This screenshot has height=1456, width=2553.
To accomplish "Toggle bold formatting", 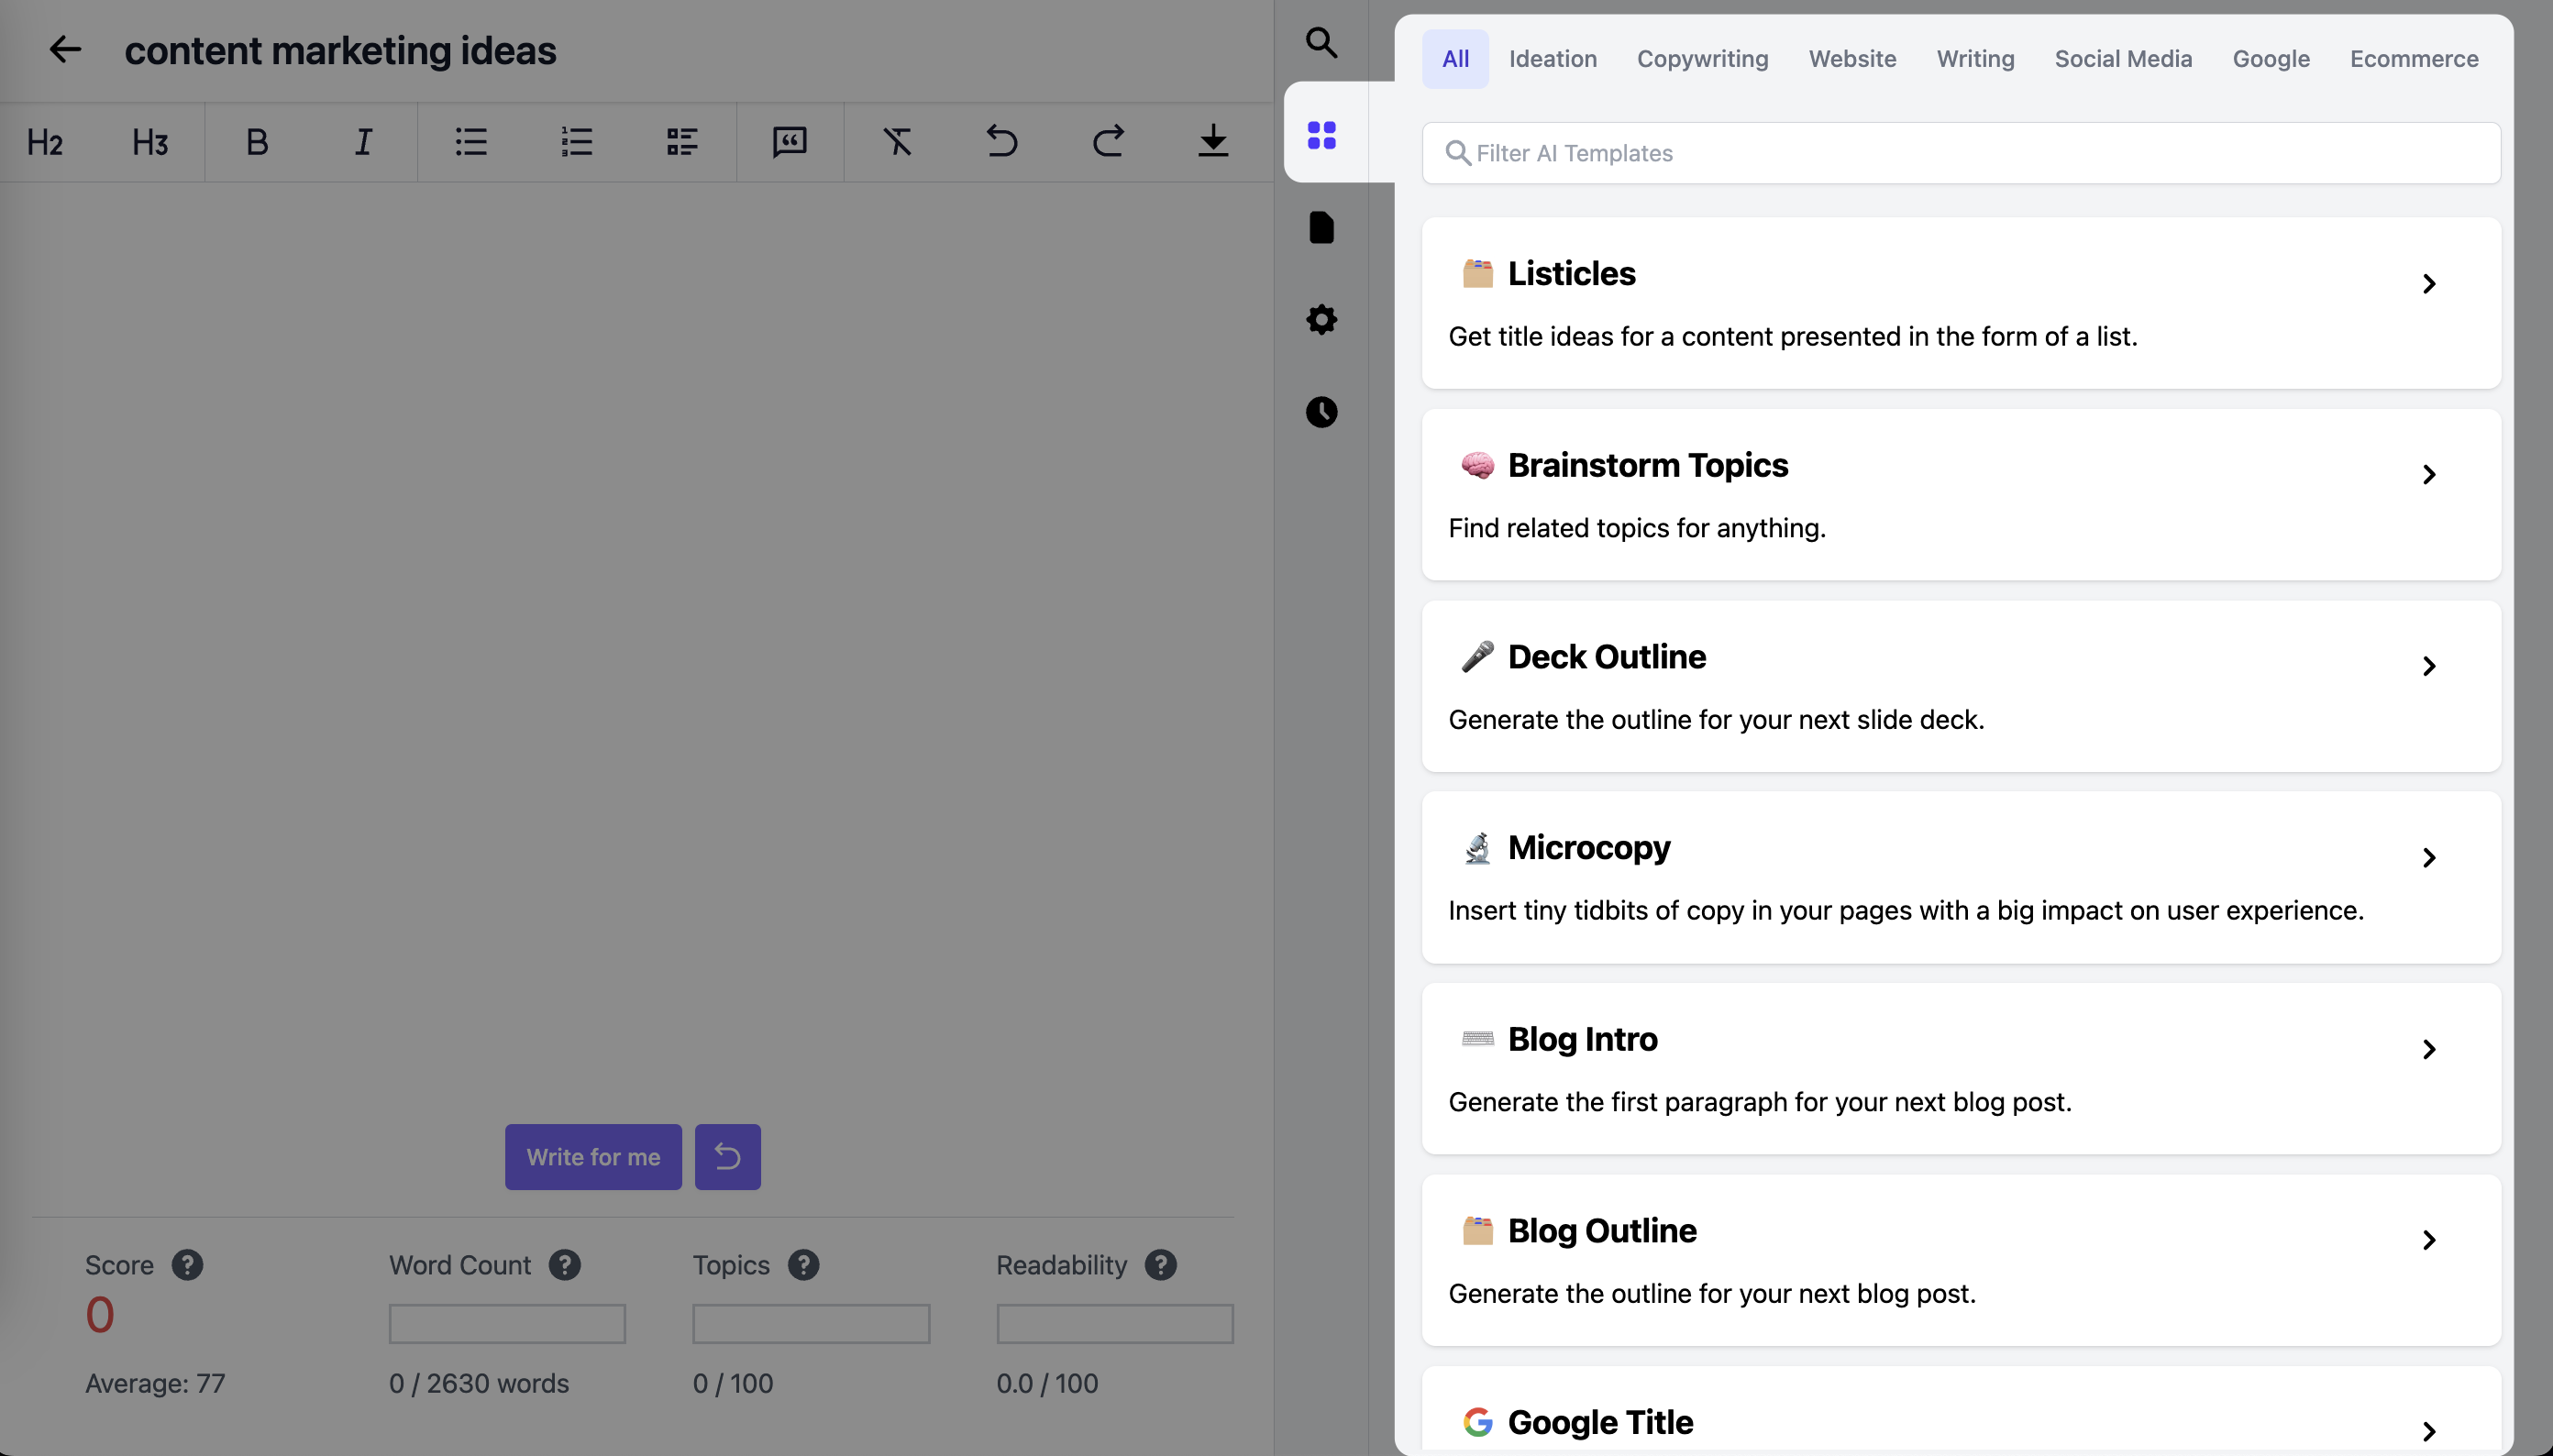I will pos(257,142).
